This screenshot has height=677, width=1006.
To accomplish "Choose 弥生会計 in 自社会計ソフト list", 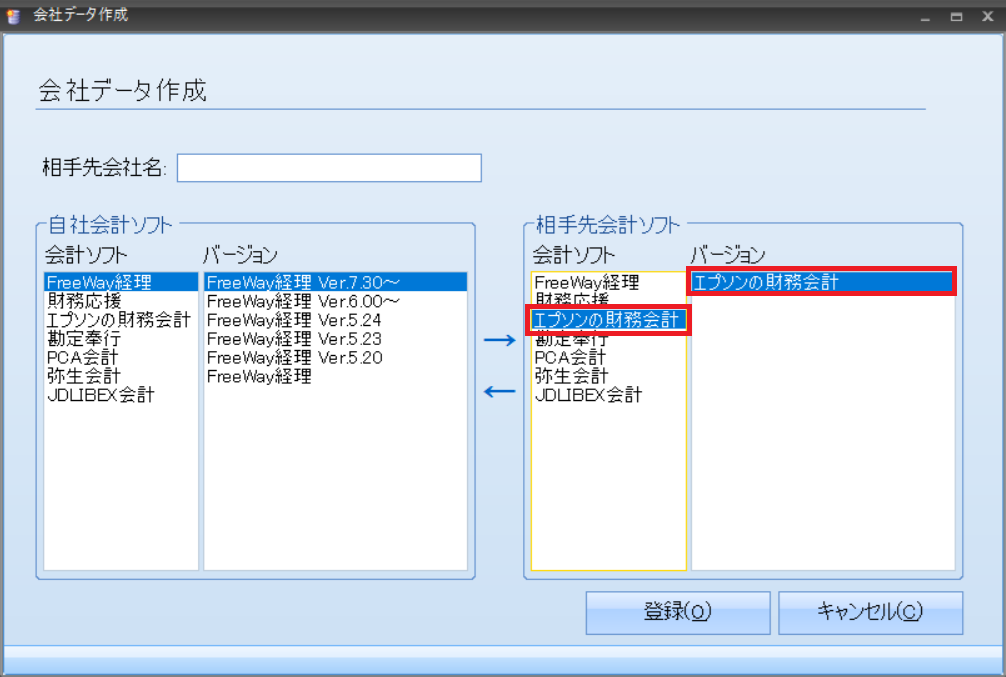I will [x=84, y=377].
